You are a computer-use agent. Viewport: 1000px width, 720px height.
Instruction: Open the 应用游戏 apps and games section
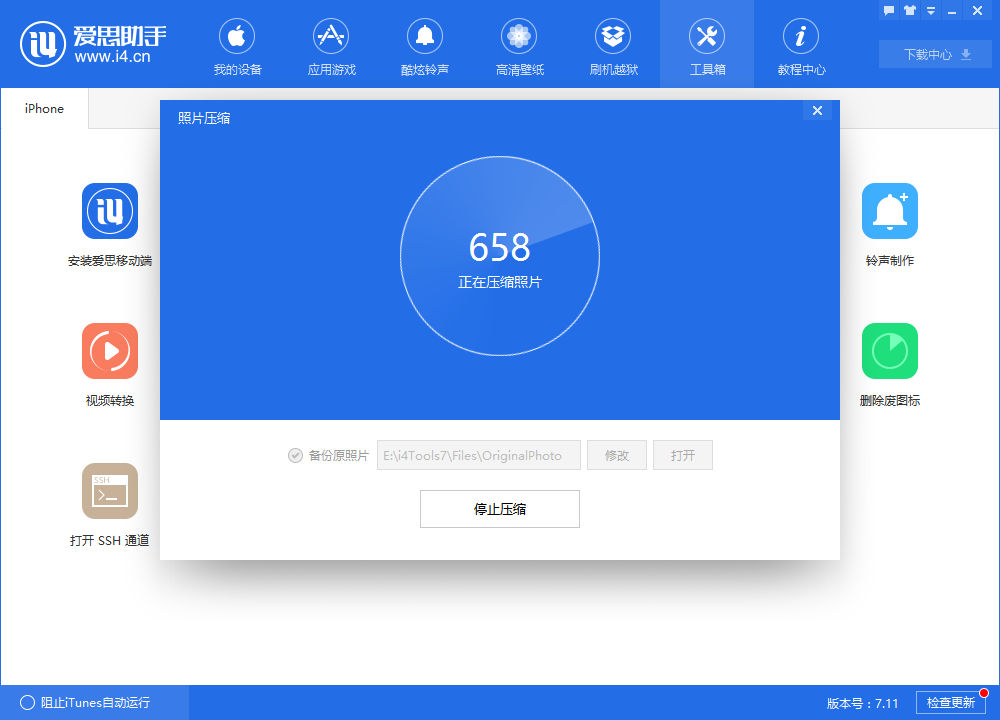point(331,45)
